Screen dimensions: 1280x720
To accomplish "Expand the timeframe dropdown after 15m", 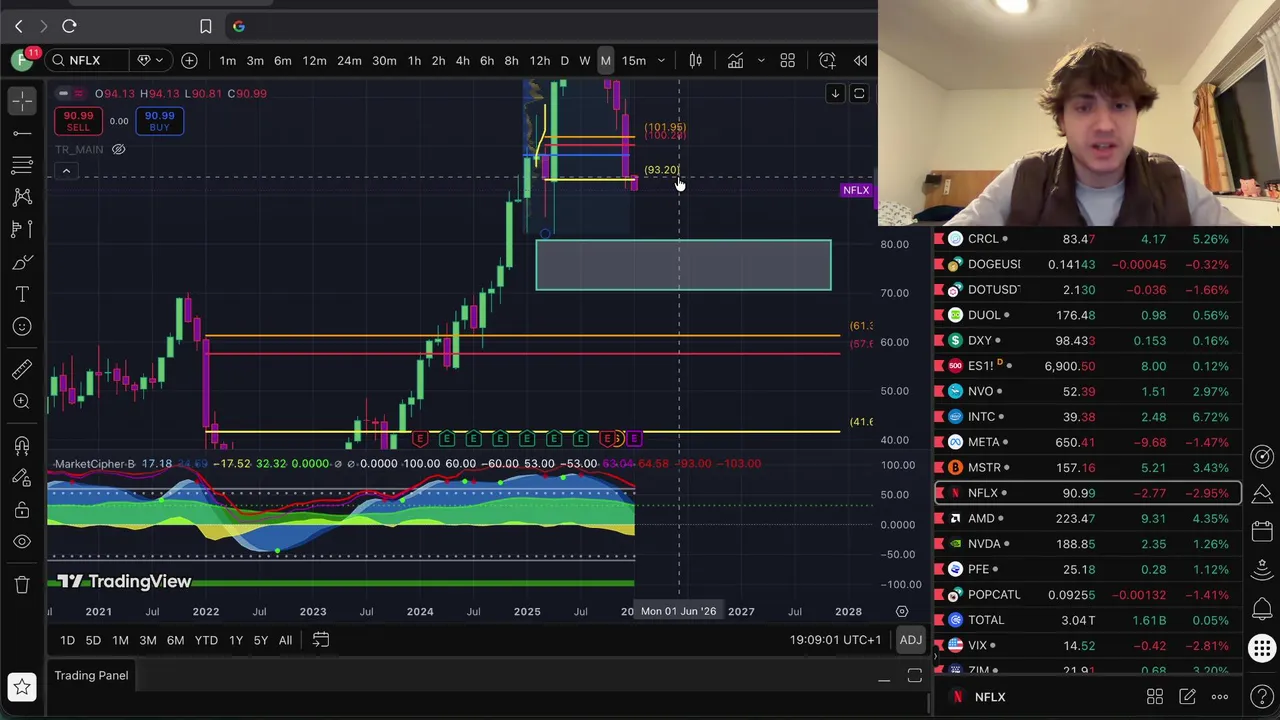I will 661,61.
